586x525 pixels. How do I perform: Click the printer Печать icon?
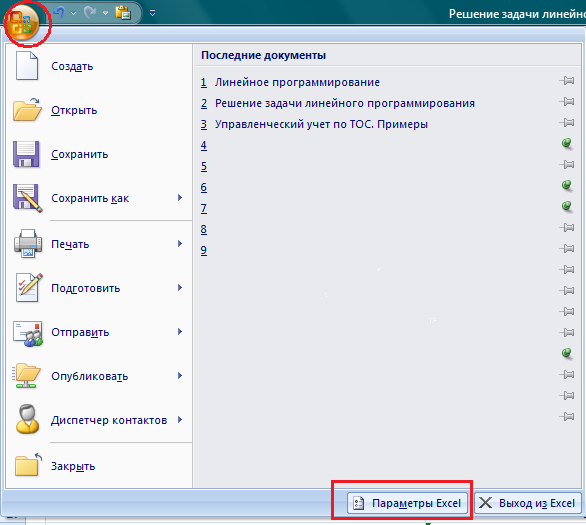click(x=27, y=244)
